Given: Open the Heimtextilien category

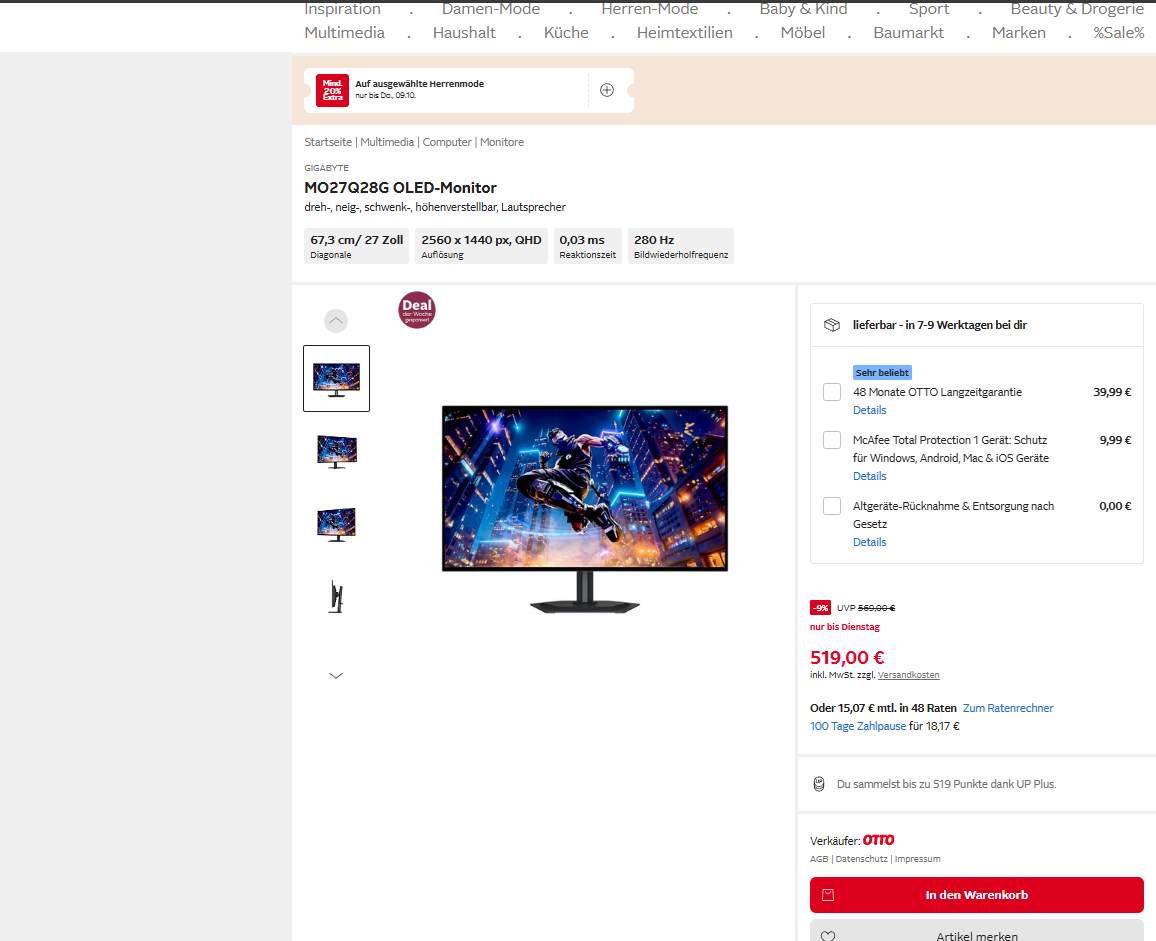Looking at the screenshot, I should click(x=685, y=32).
